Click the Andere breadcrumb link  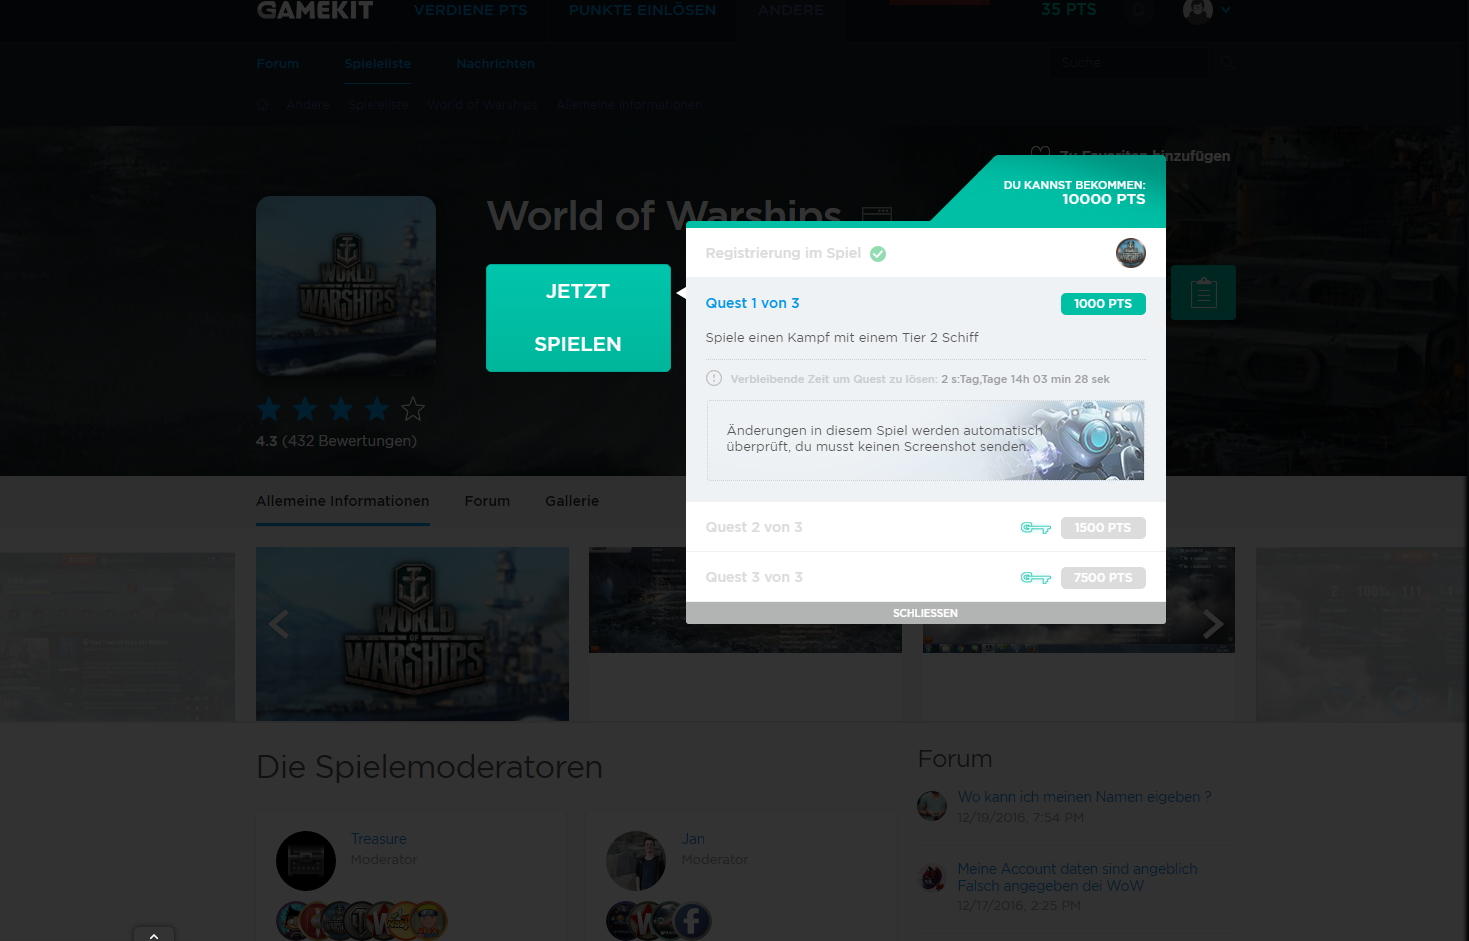[x=308, y=105]
